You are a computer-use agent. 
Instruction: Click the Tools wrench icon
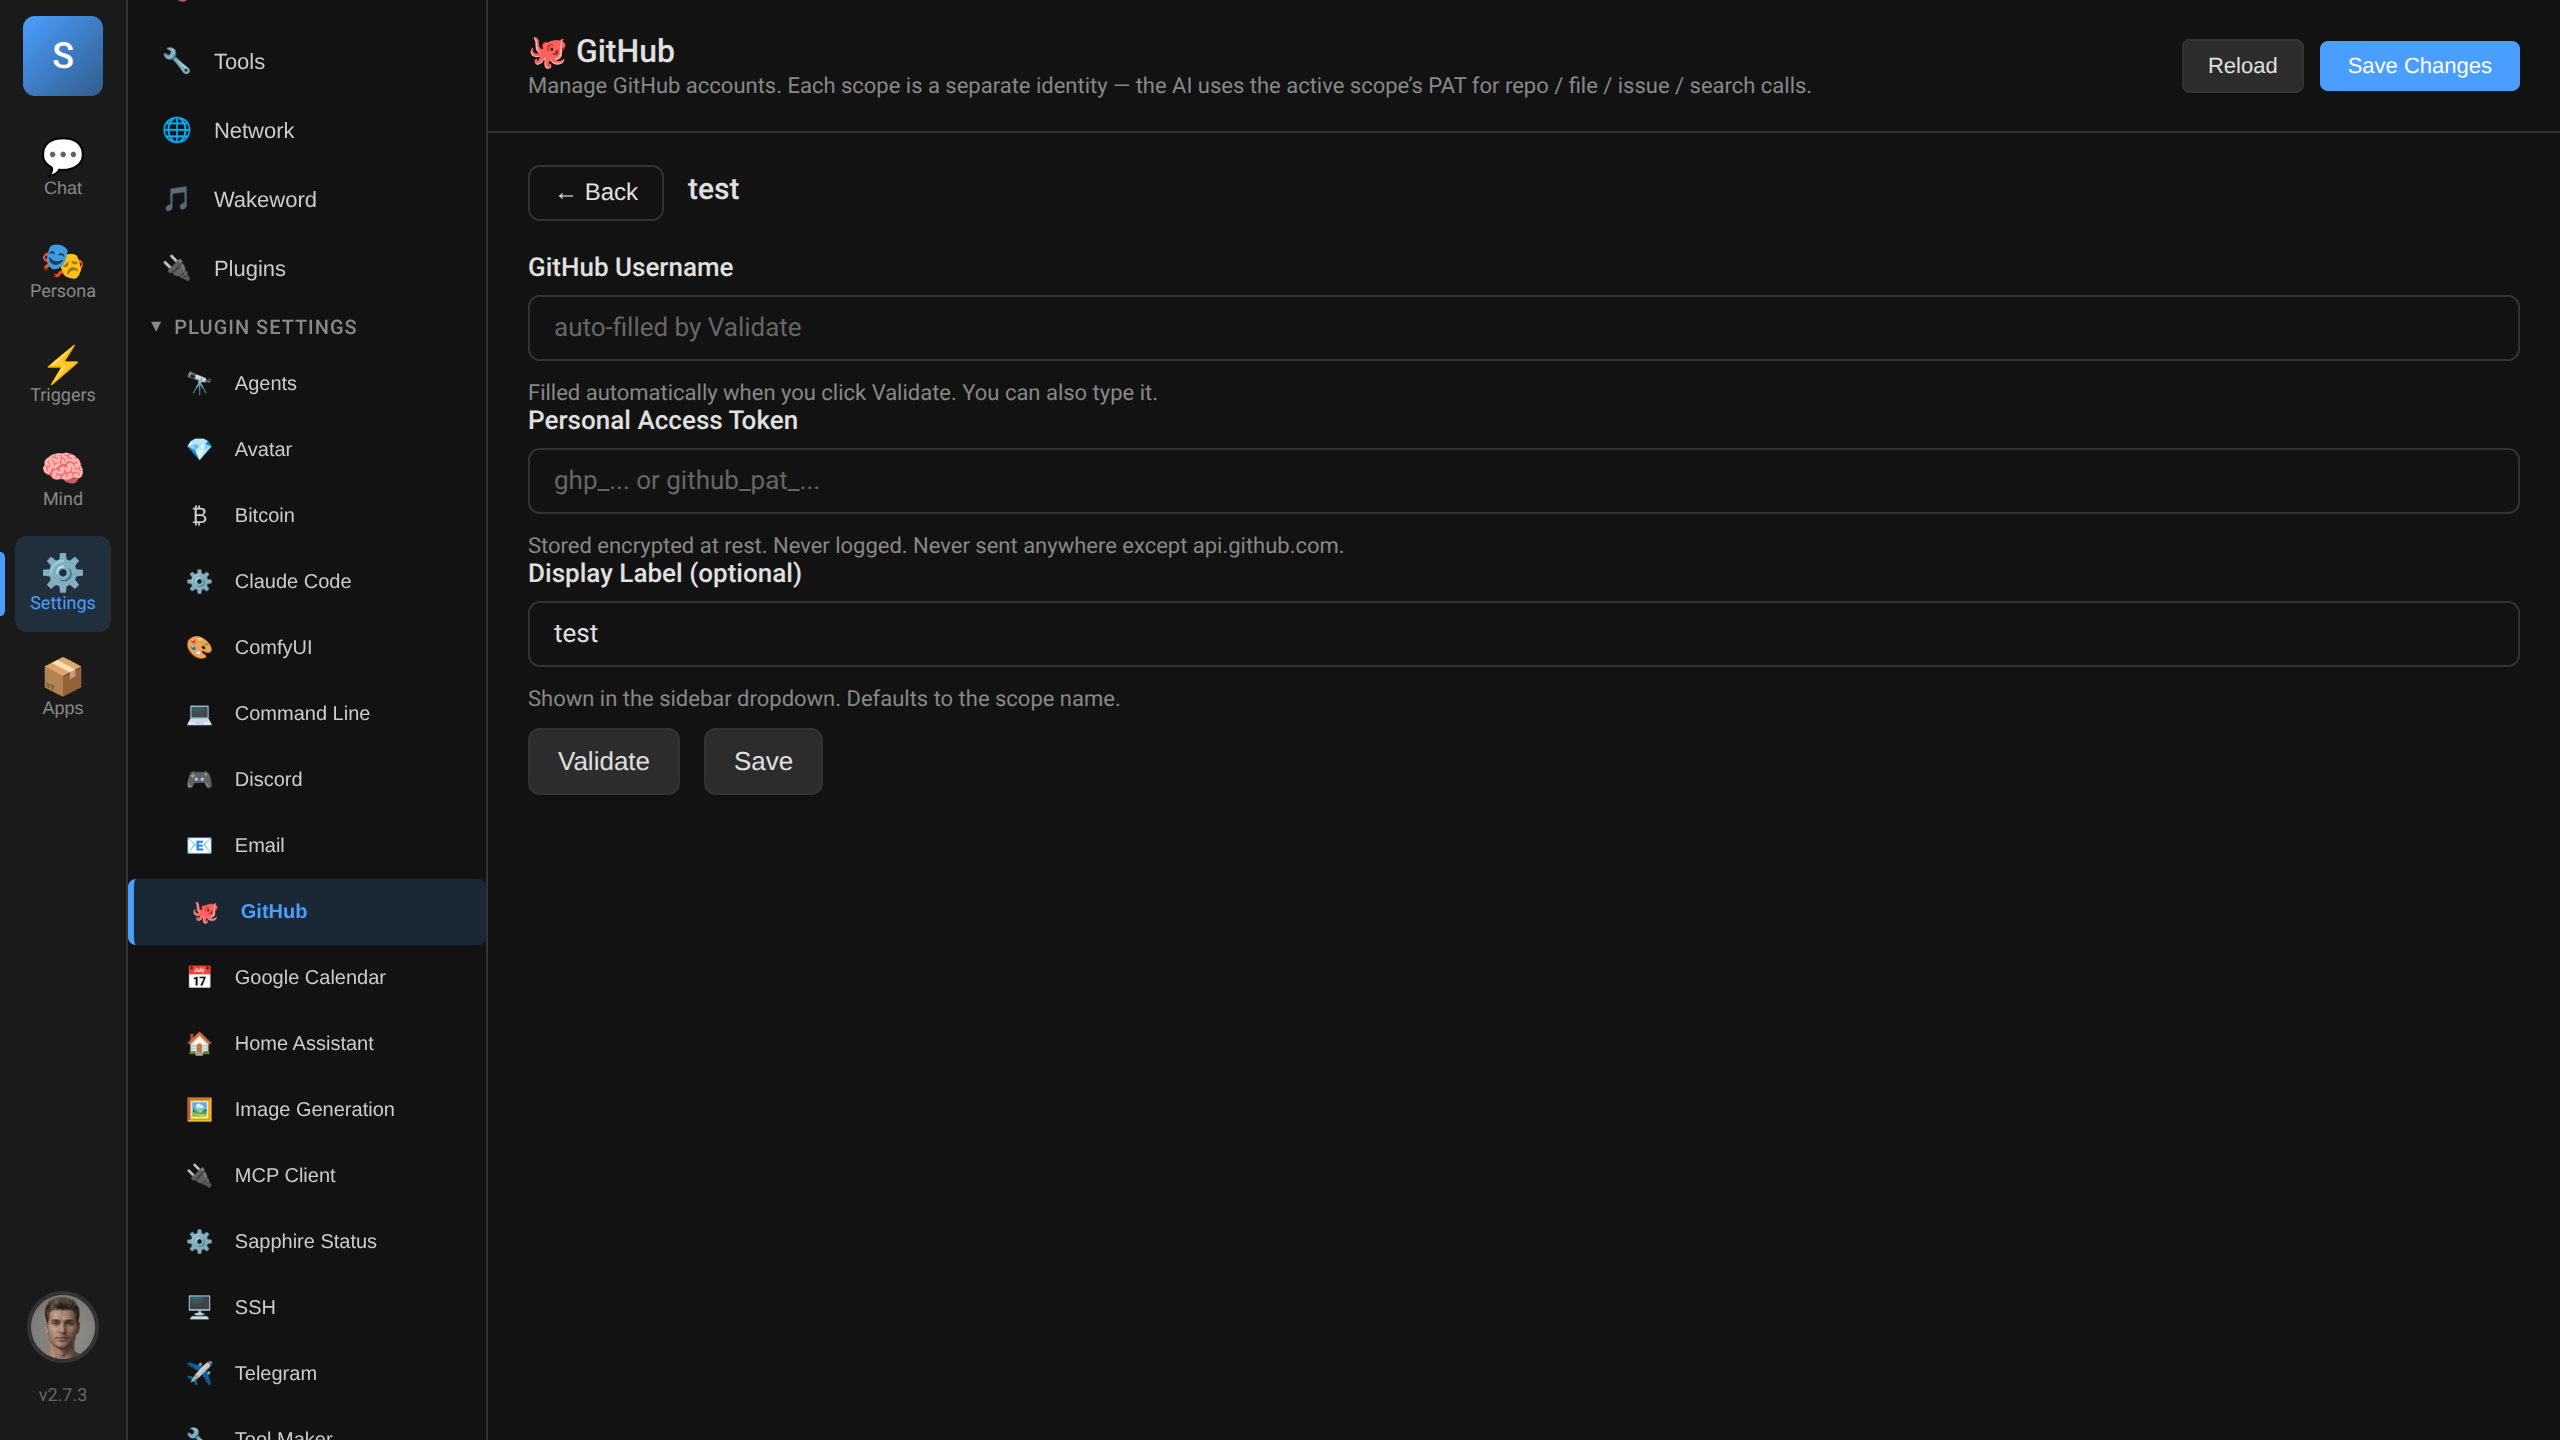tap(177, 61)
